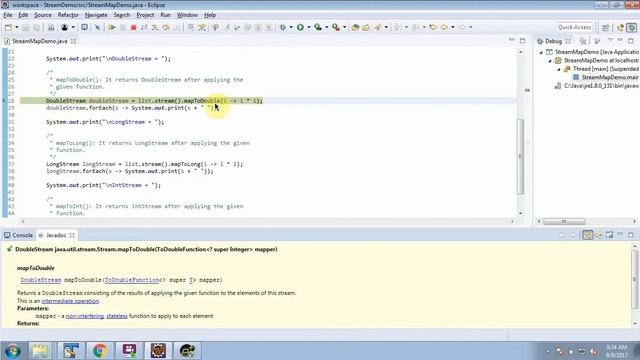Open the Help menu
This screenshot has height=360, width=640.
point(210,15)
